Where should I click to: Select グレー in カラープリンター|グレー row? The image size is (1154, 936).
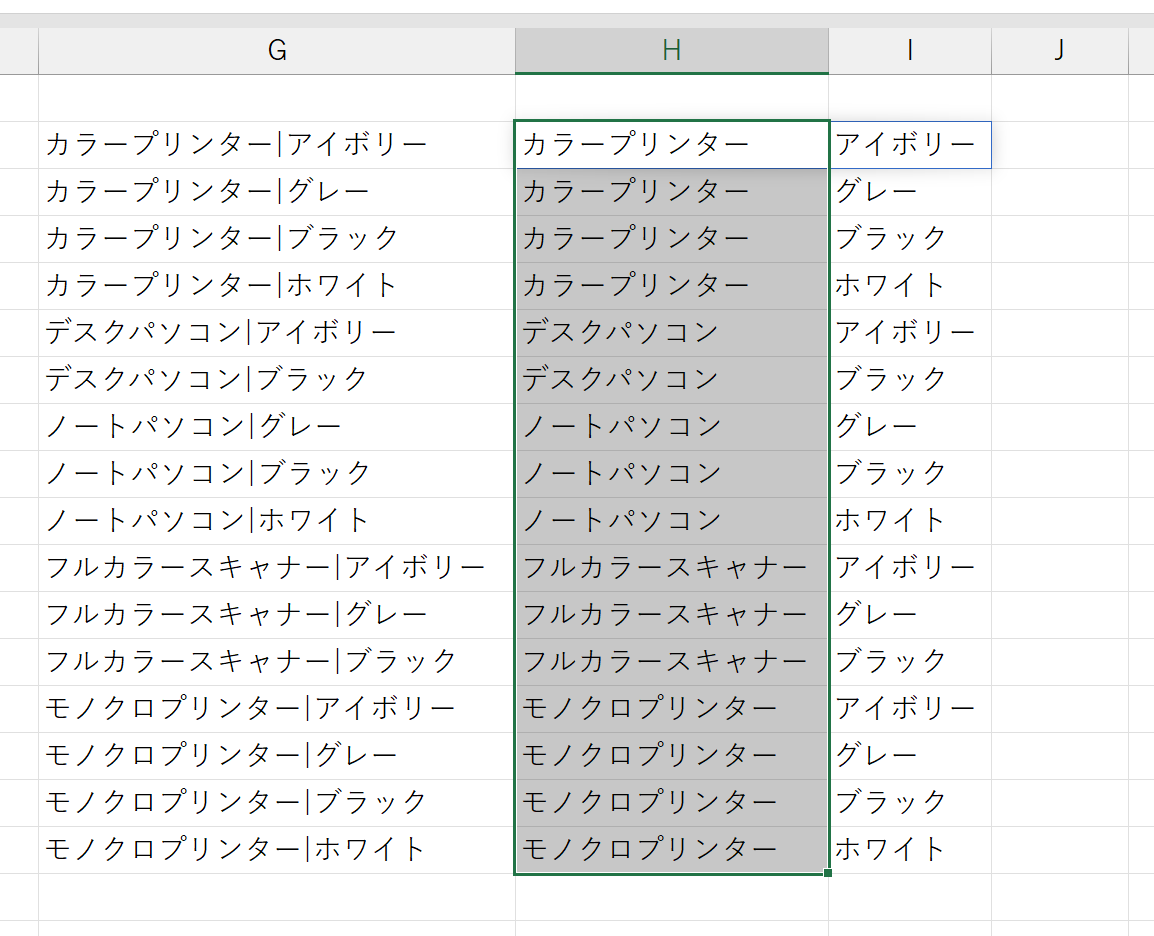coord(910,192)
